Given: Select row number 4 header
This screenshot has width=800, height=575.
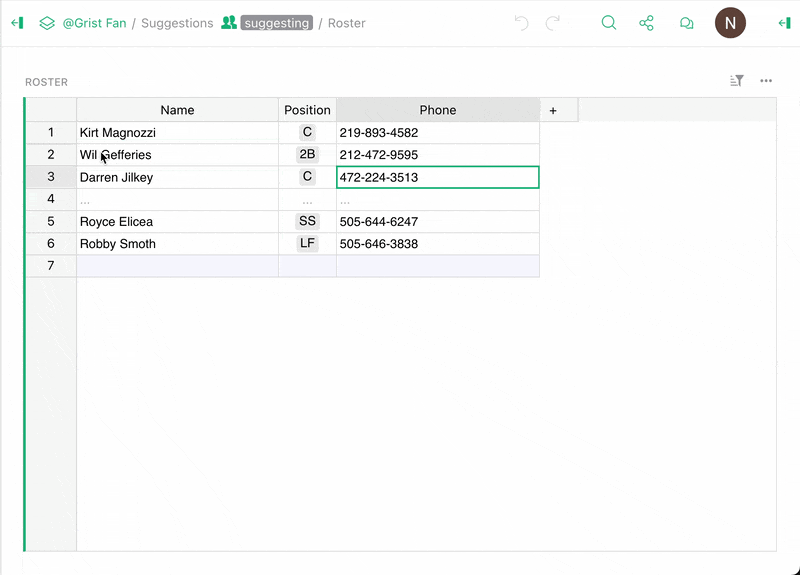Looking at the screenshot, I should click(x=51, y=199).
